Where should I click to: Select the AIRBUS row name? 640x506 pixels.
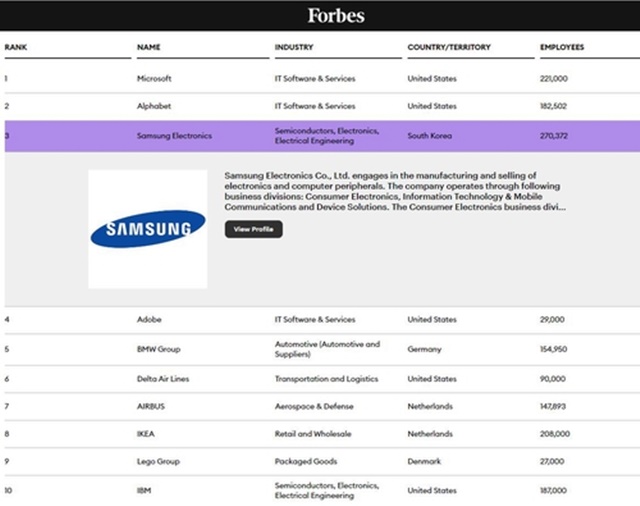coord(151,406)
